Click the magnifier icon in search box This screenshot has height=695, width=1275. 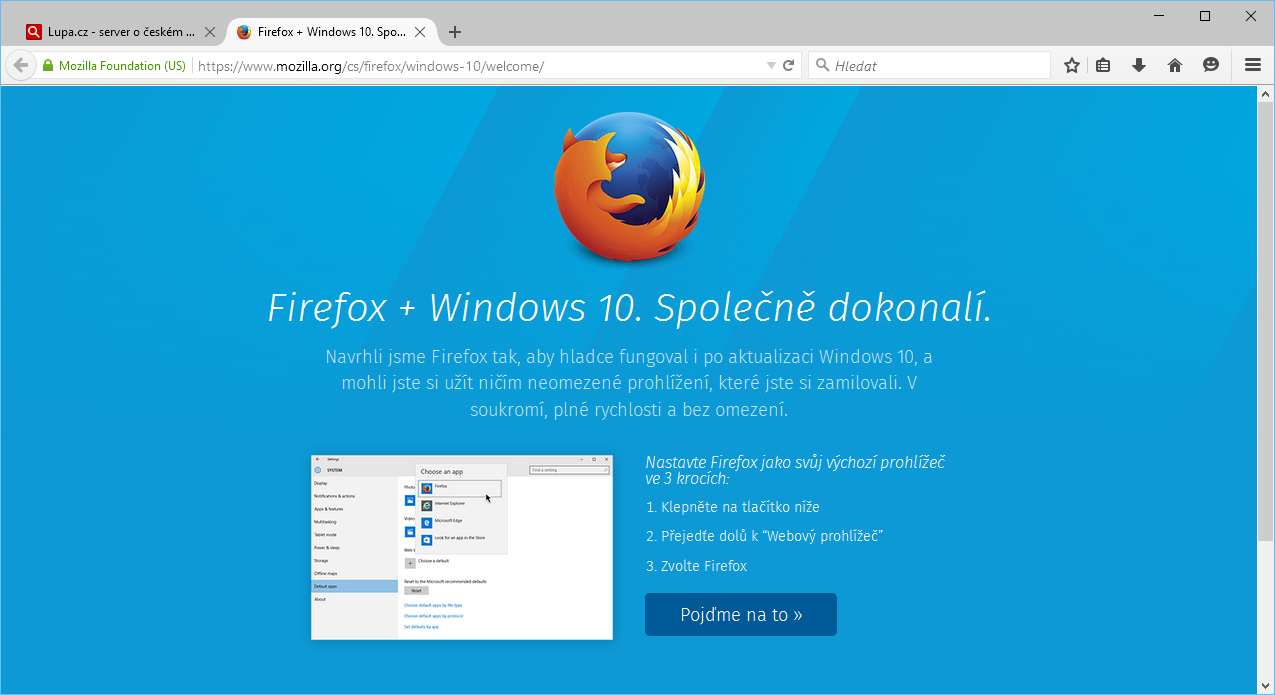pyautogui.click(x=823, y=65)
